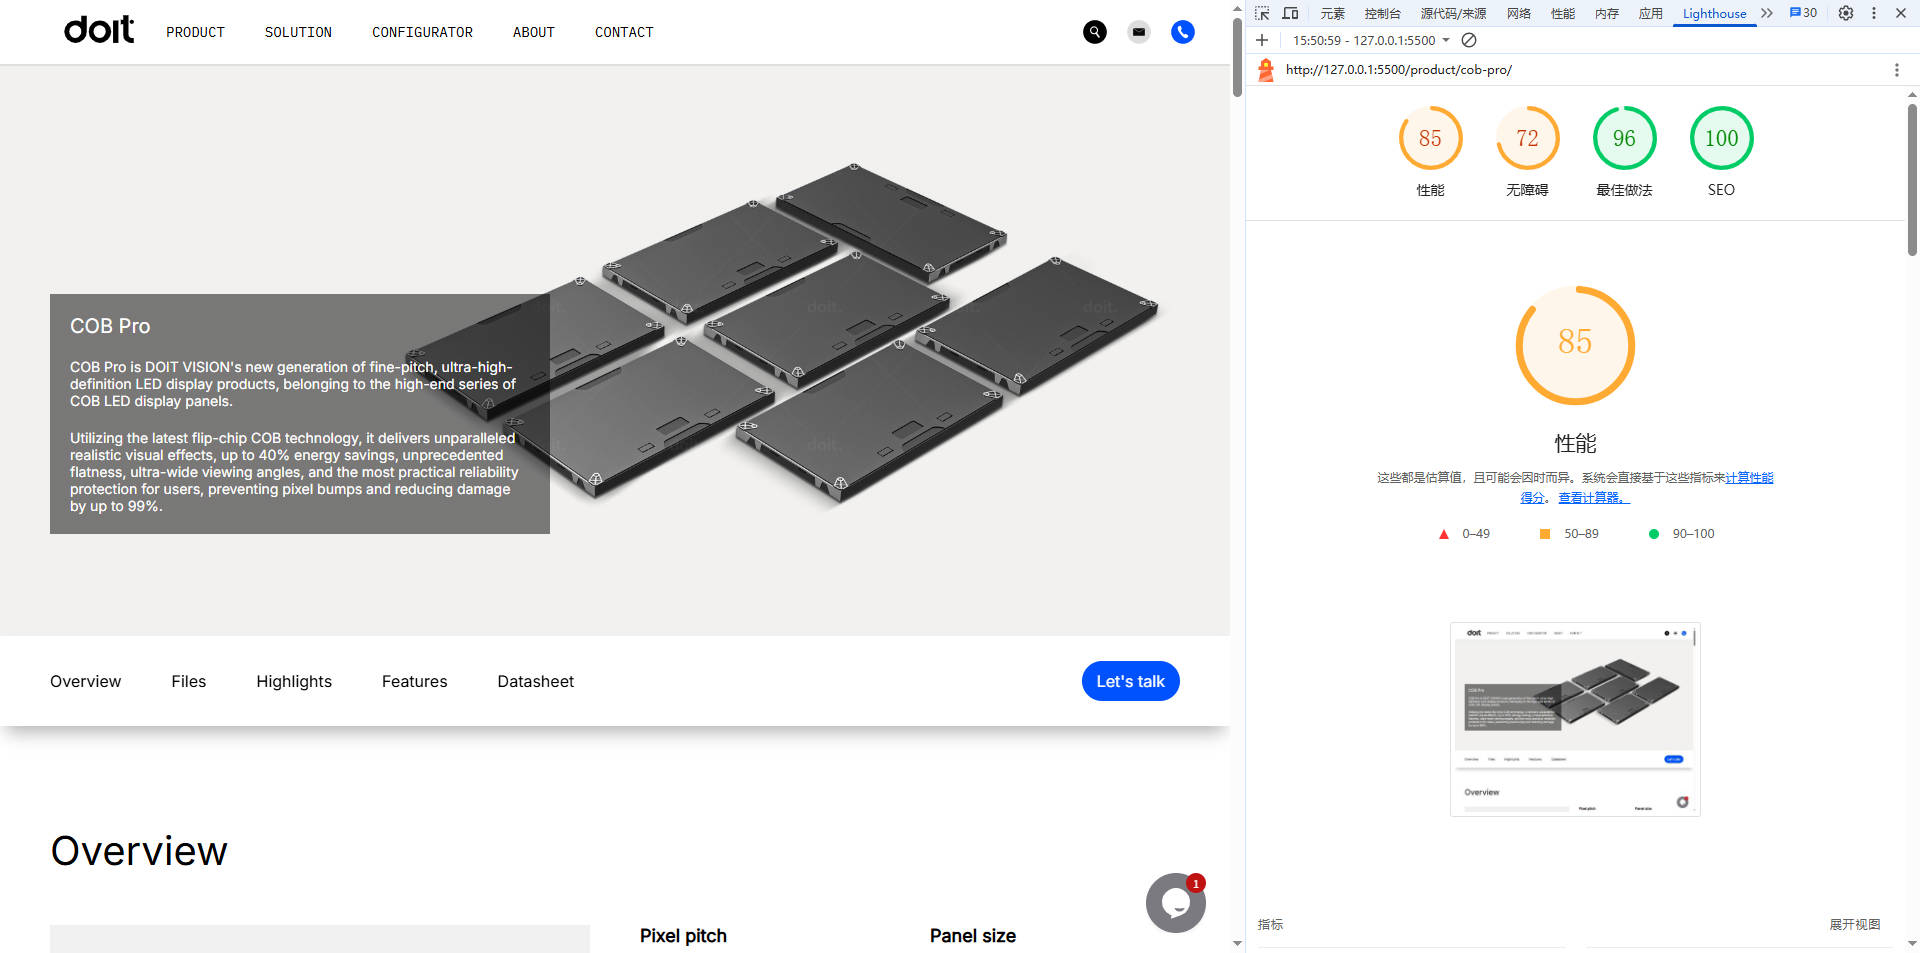Activate the DevTools inspect element picker
This screenshot has width=1920, height=953.
(x=1262, y=13)
